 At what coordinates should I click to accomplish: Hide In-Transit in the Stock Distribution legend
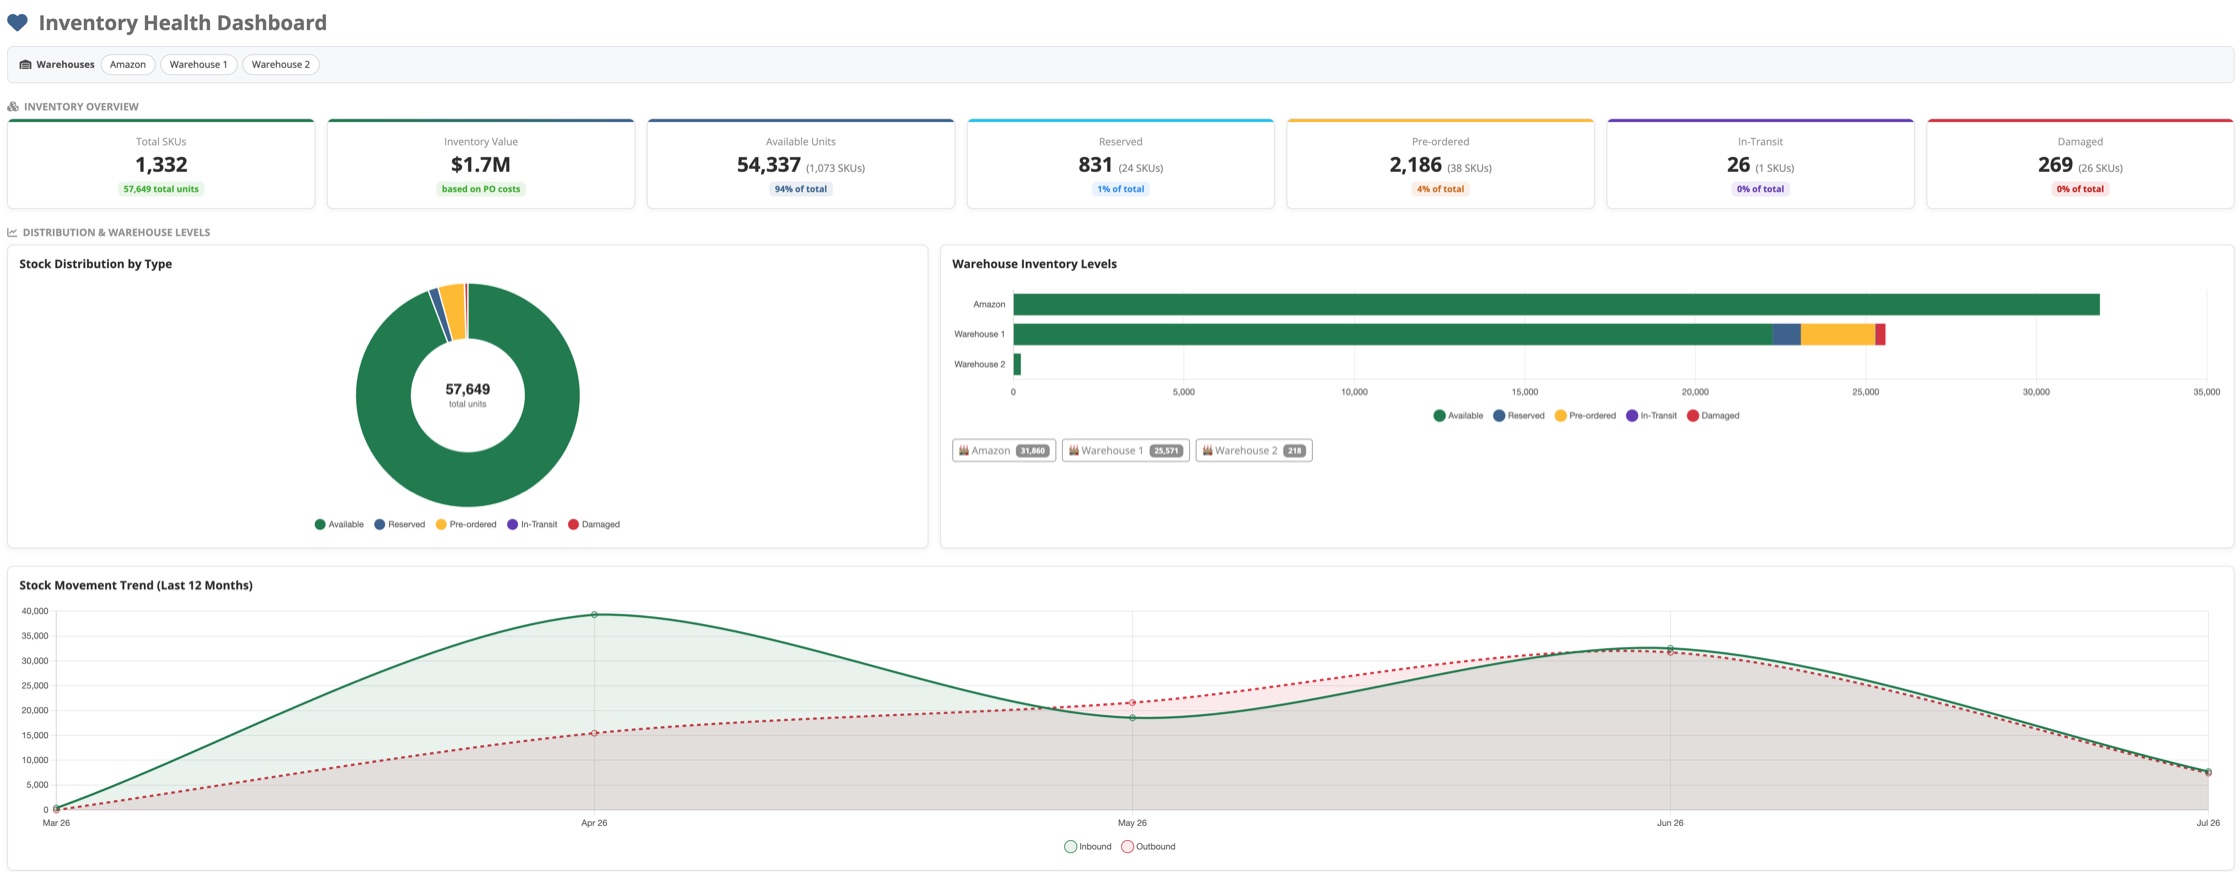(532, 525)
